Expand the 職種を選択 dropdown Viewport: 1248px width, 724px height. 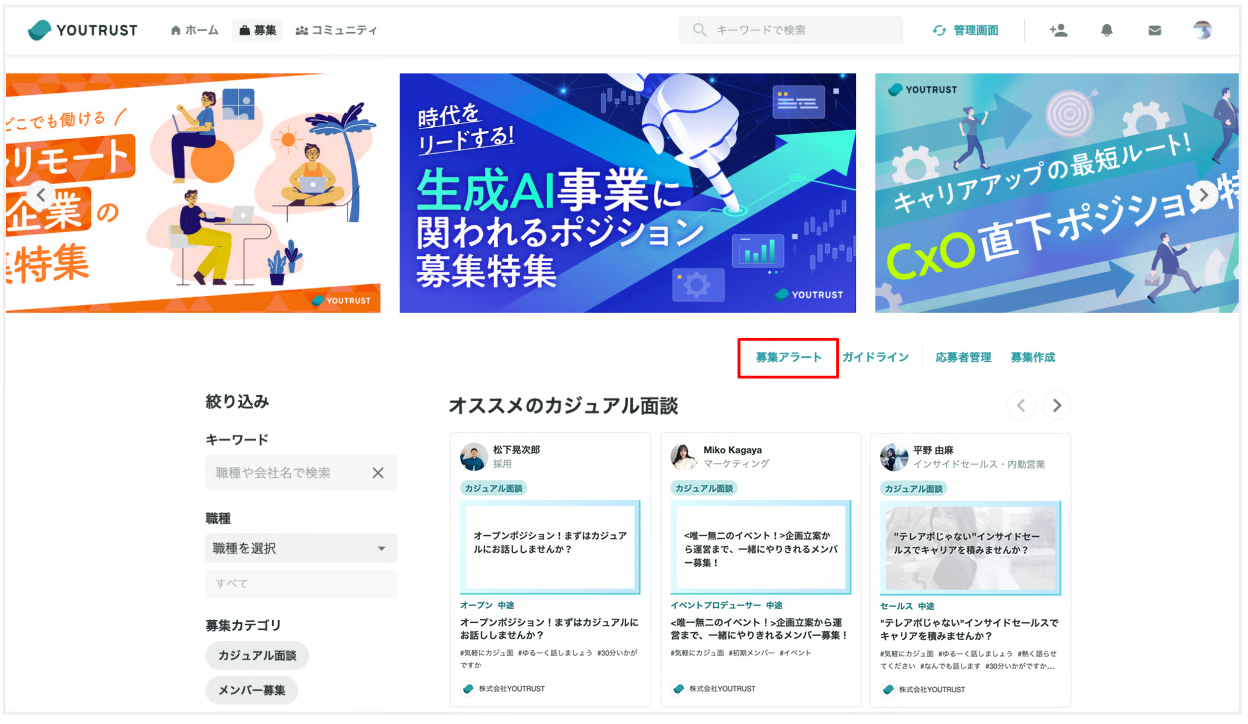pyautogui.click(x=301, y=548)
